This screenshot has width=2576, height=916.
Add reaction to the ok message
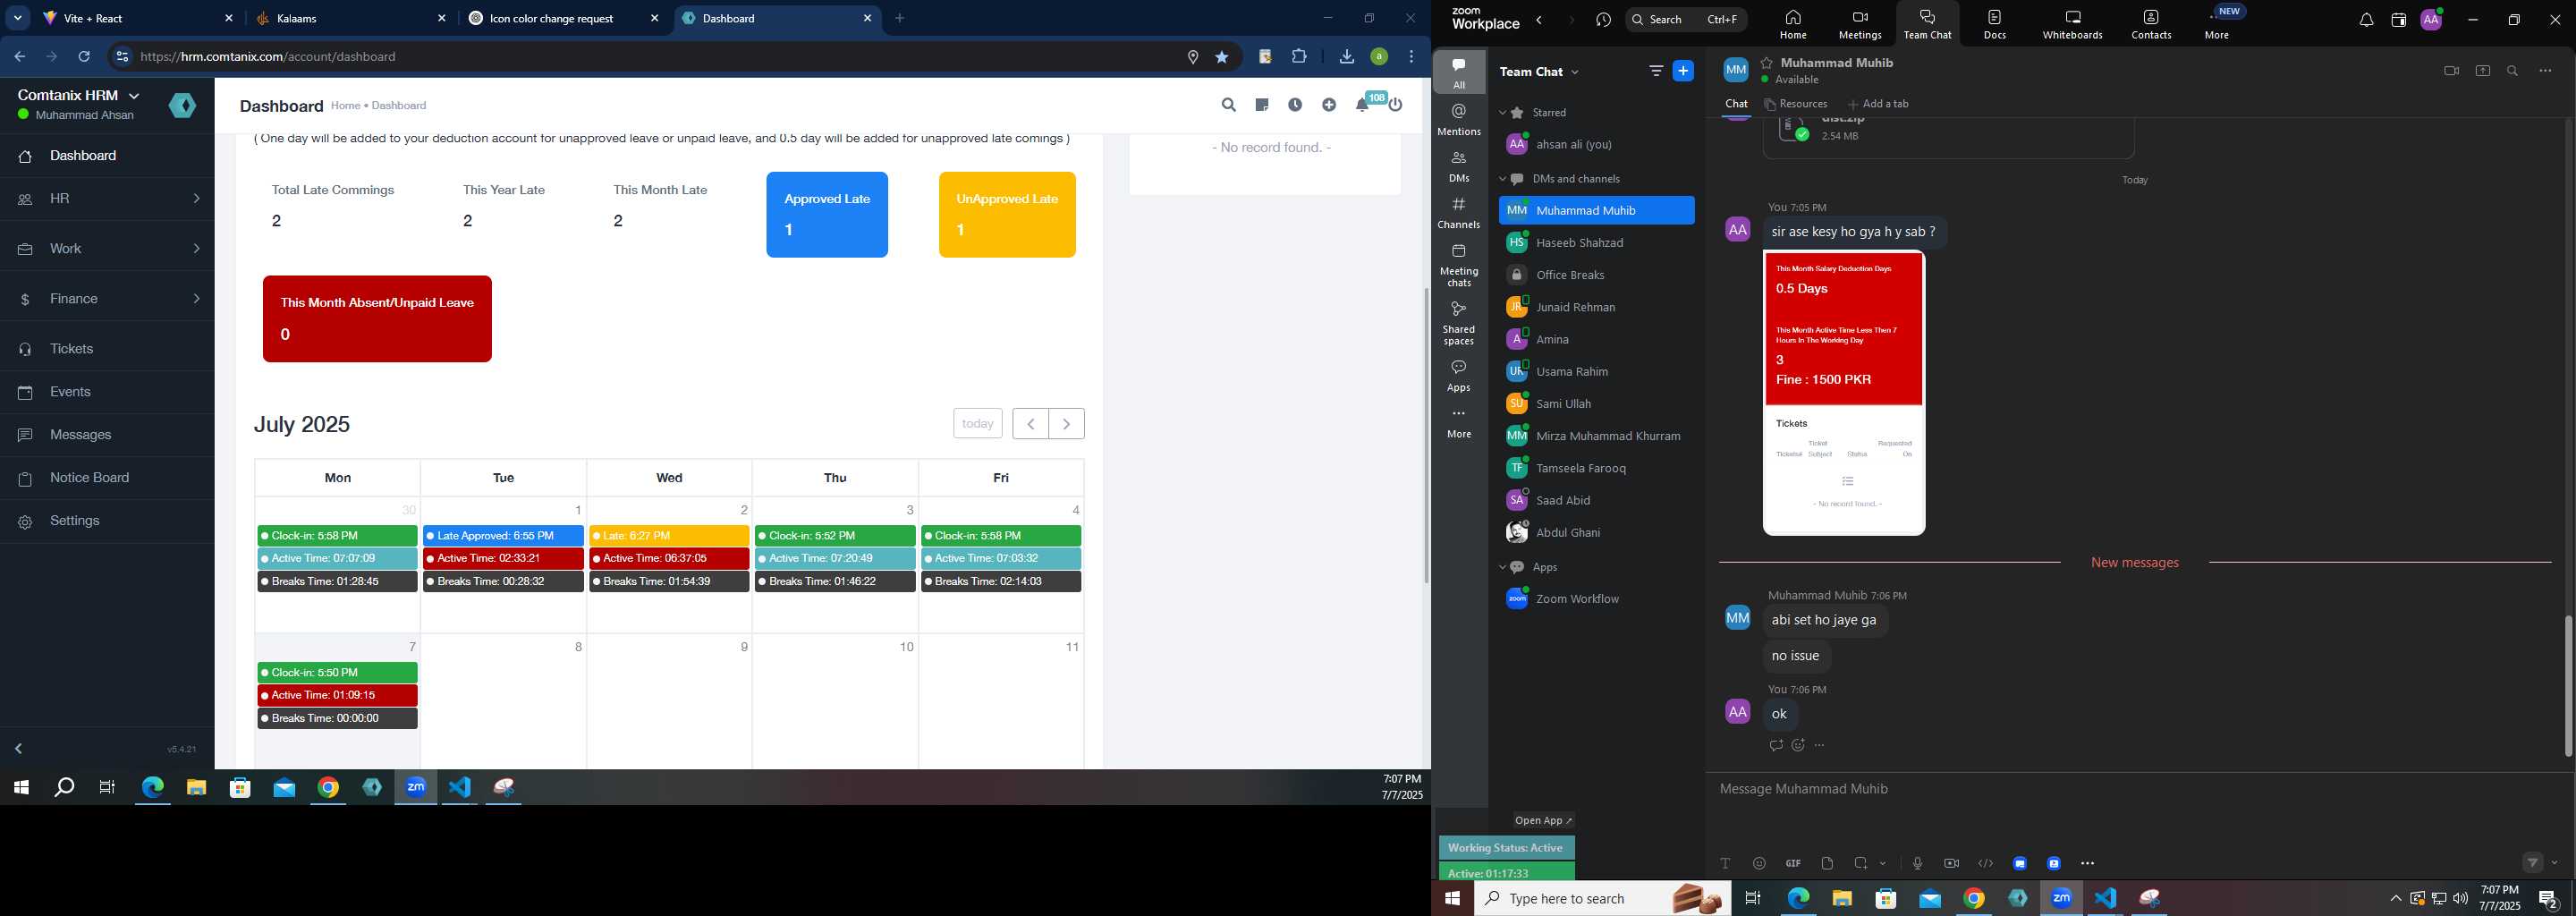point(1798,745)
